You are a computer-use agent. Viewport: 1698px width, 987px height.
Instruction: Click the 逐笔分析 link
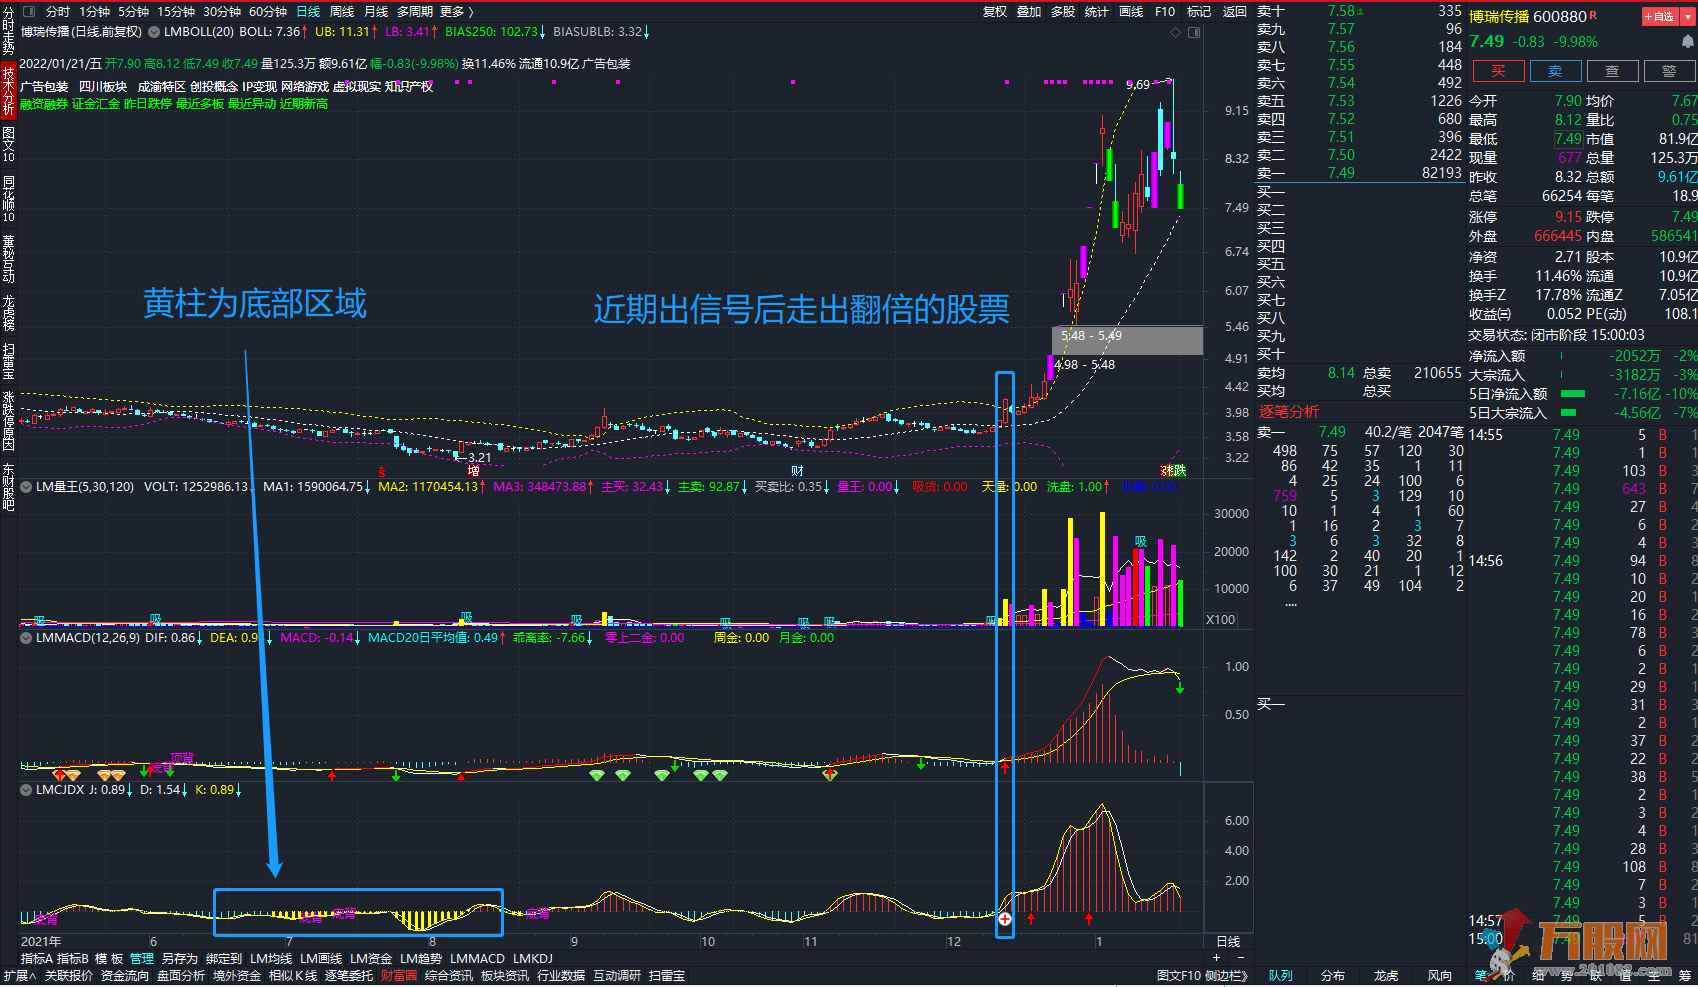pyautogui.click(x=1289, y=412)
